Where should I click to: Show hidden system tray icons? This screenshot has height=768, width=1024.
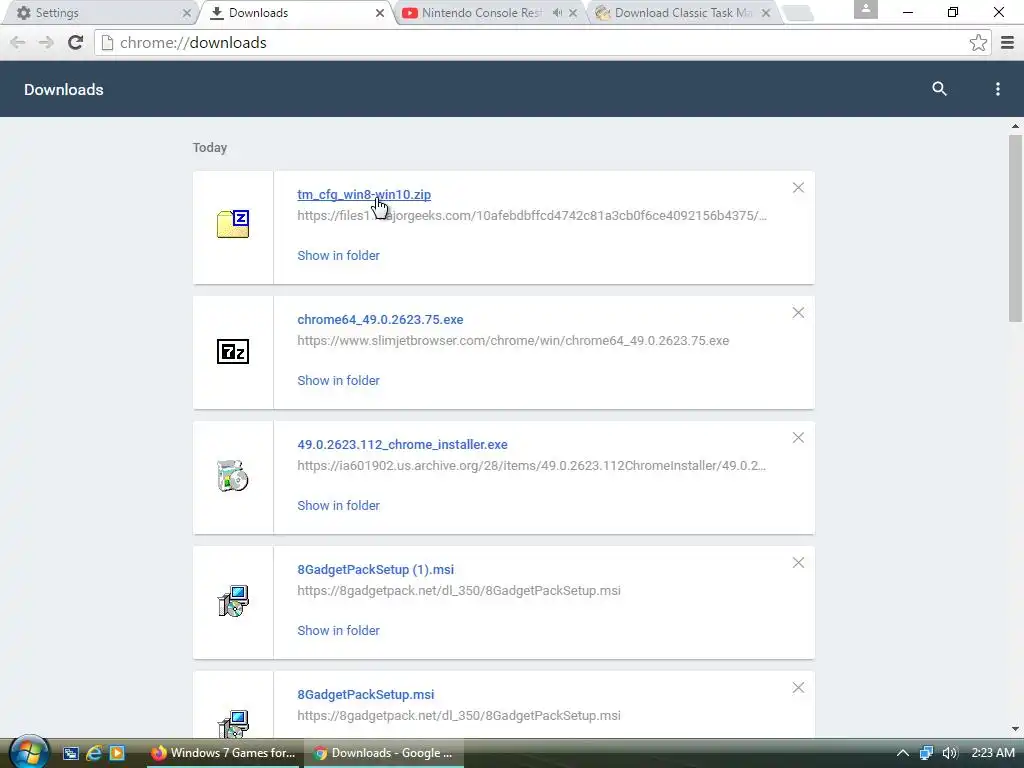903,753
